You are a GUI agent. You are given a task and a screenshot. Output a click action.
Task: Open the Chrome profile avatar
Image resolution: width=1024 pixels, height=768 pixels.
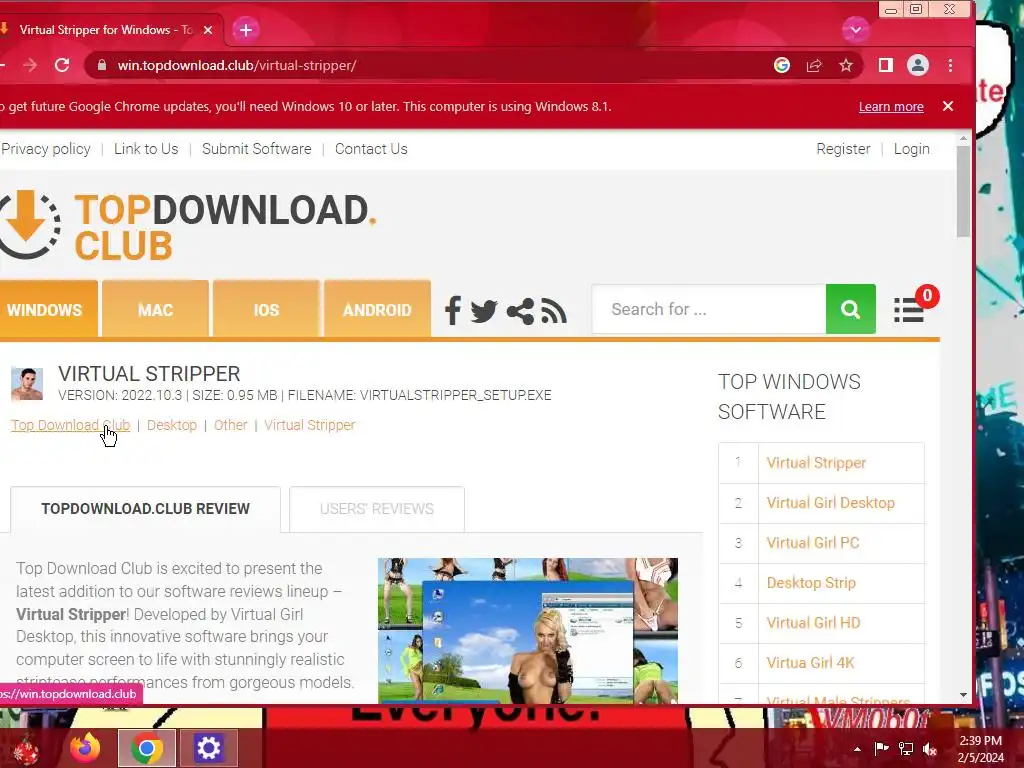918,65
